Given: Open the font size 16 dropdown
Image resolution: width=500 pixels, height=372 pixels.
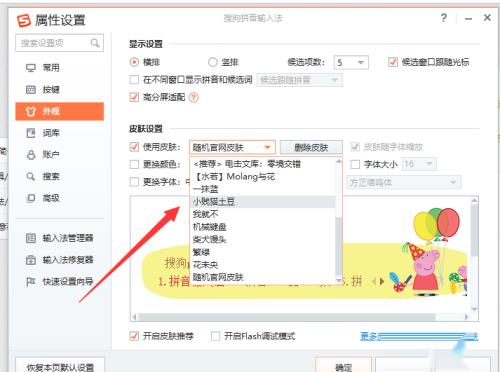Looking at the screenshot, I should (x=419, y=164).
